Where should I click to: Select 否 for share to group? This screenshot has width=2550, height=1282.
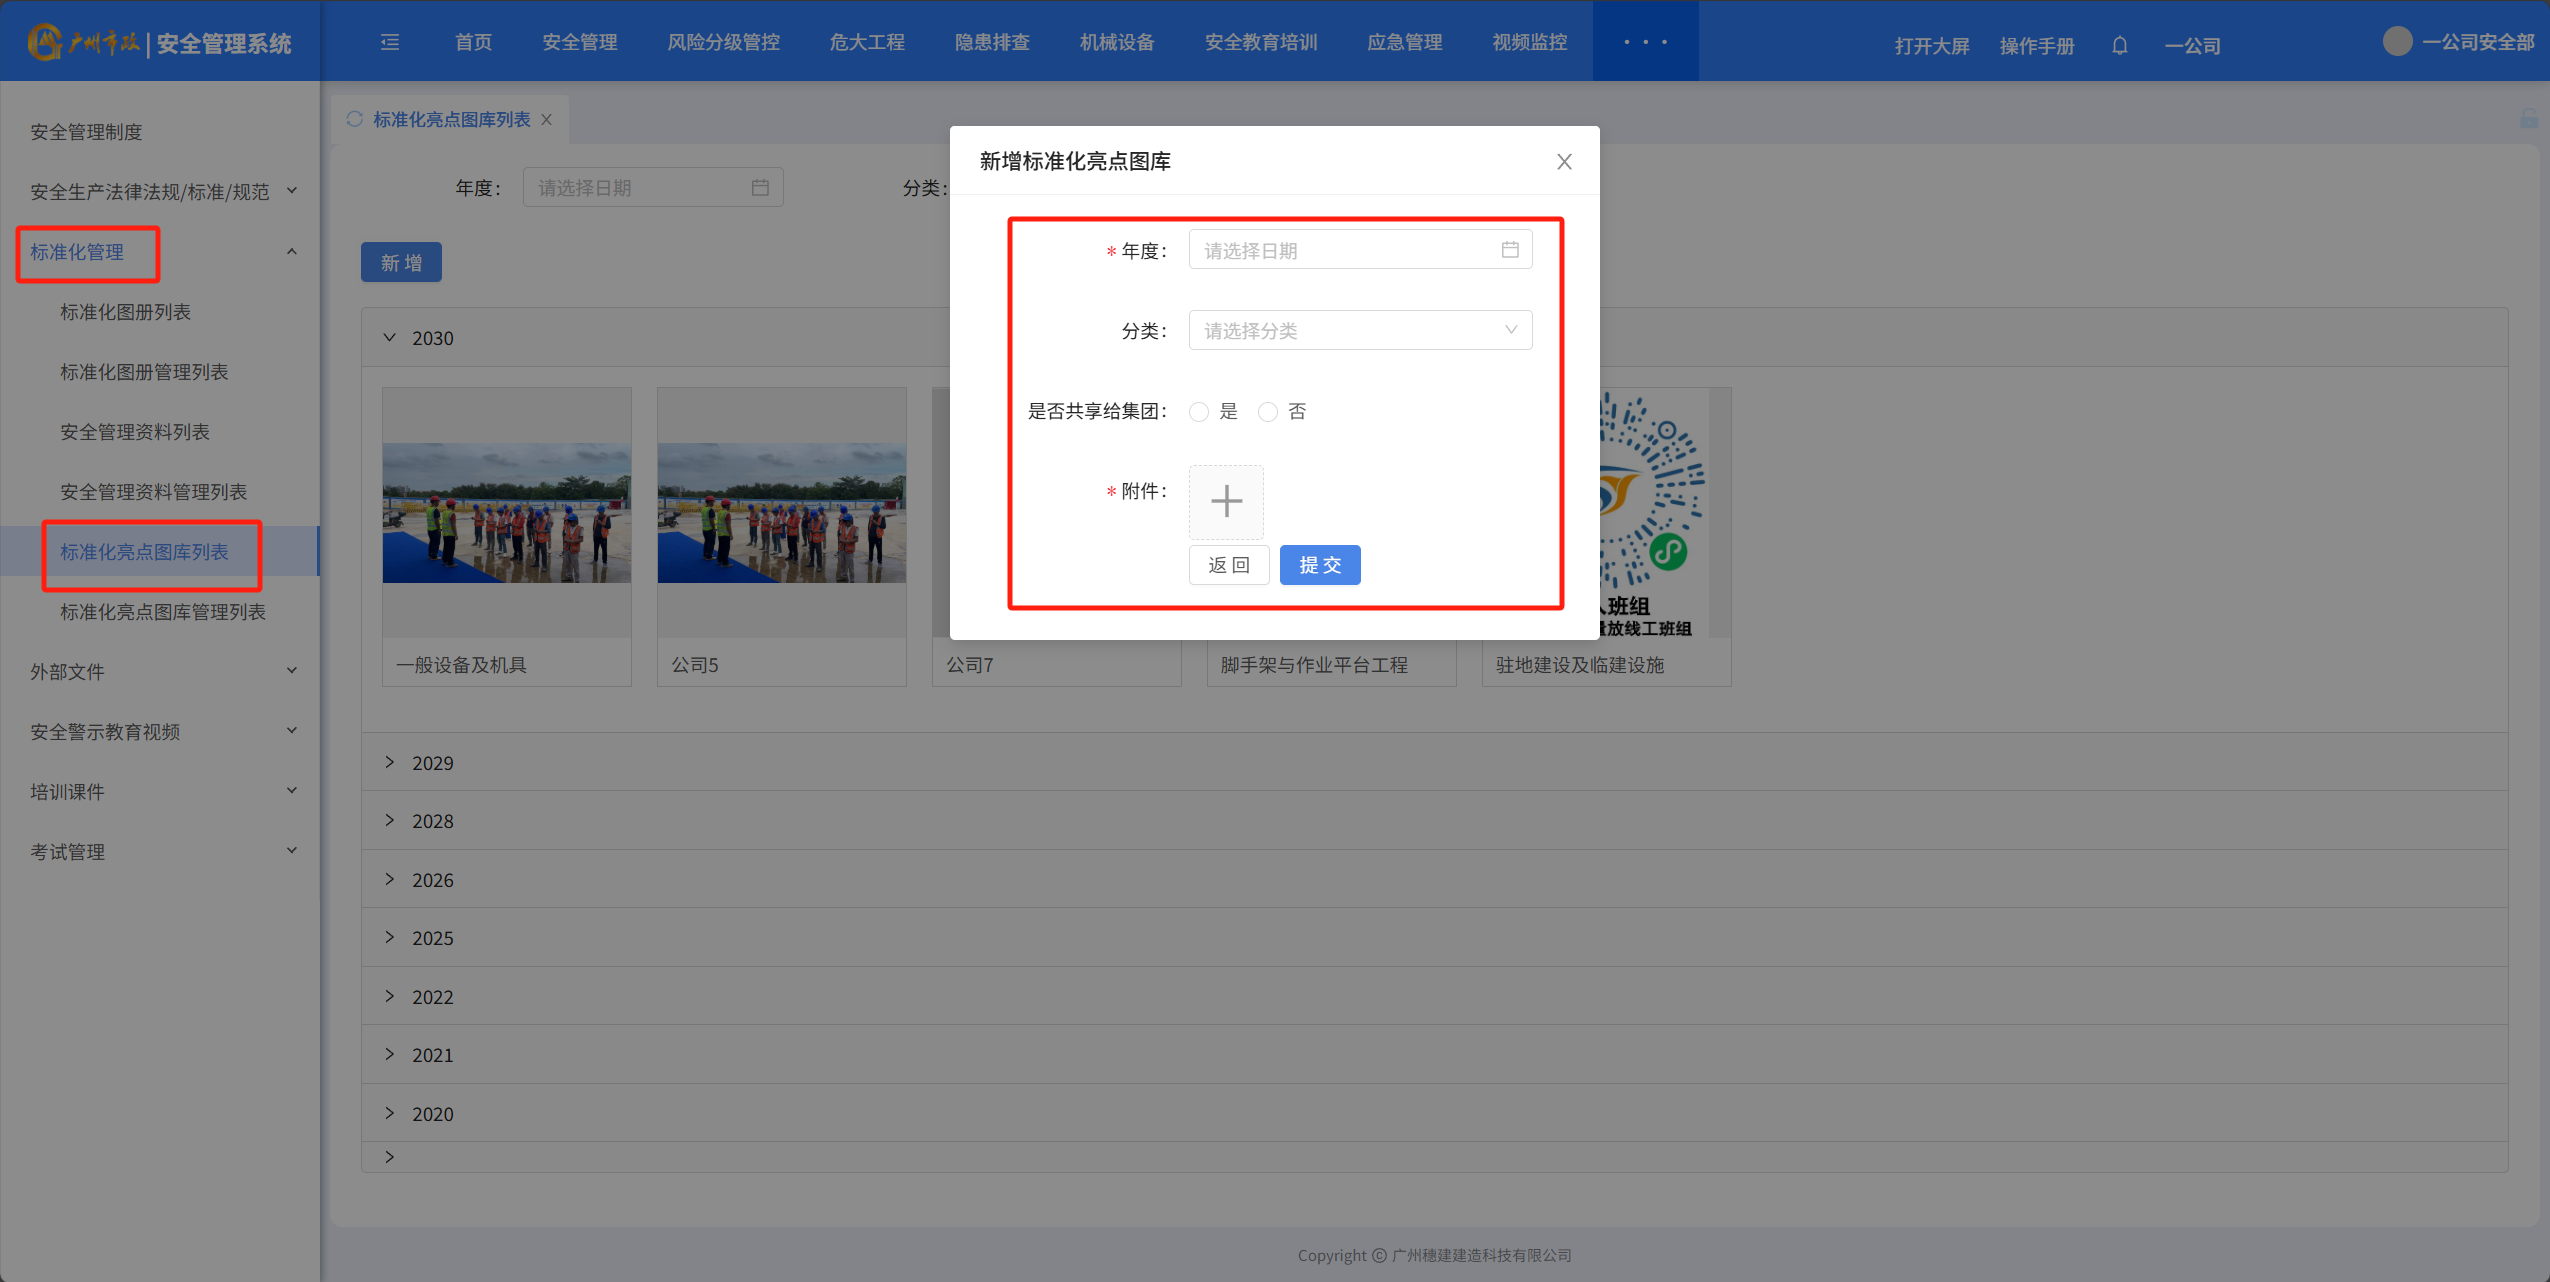(x=1268, y=412)
